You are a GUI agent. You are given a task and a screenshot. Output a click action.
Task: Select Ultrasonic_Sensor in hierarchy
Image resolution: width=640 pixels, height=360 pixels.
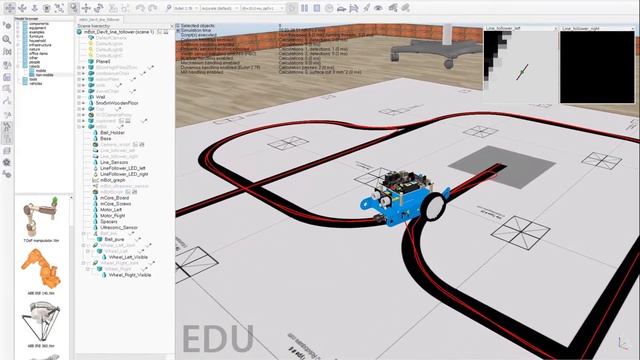click(119, 227)
